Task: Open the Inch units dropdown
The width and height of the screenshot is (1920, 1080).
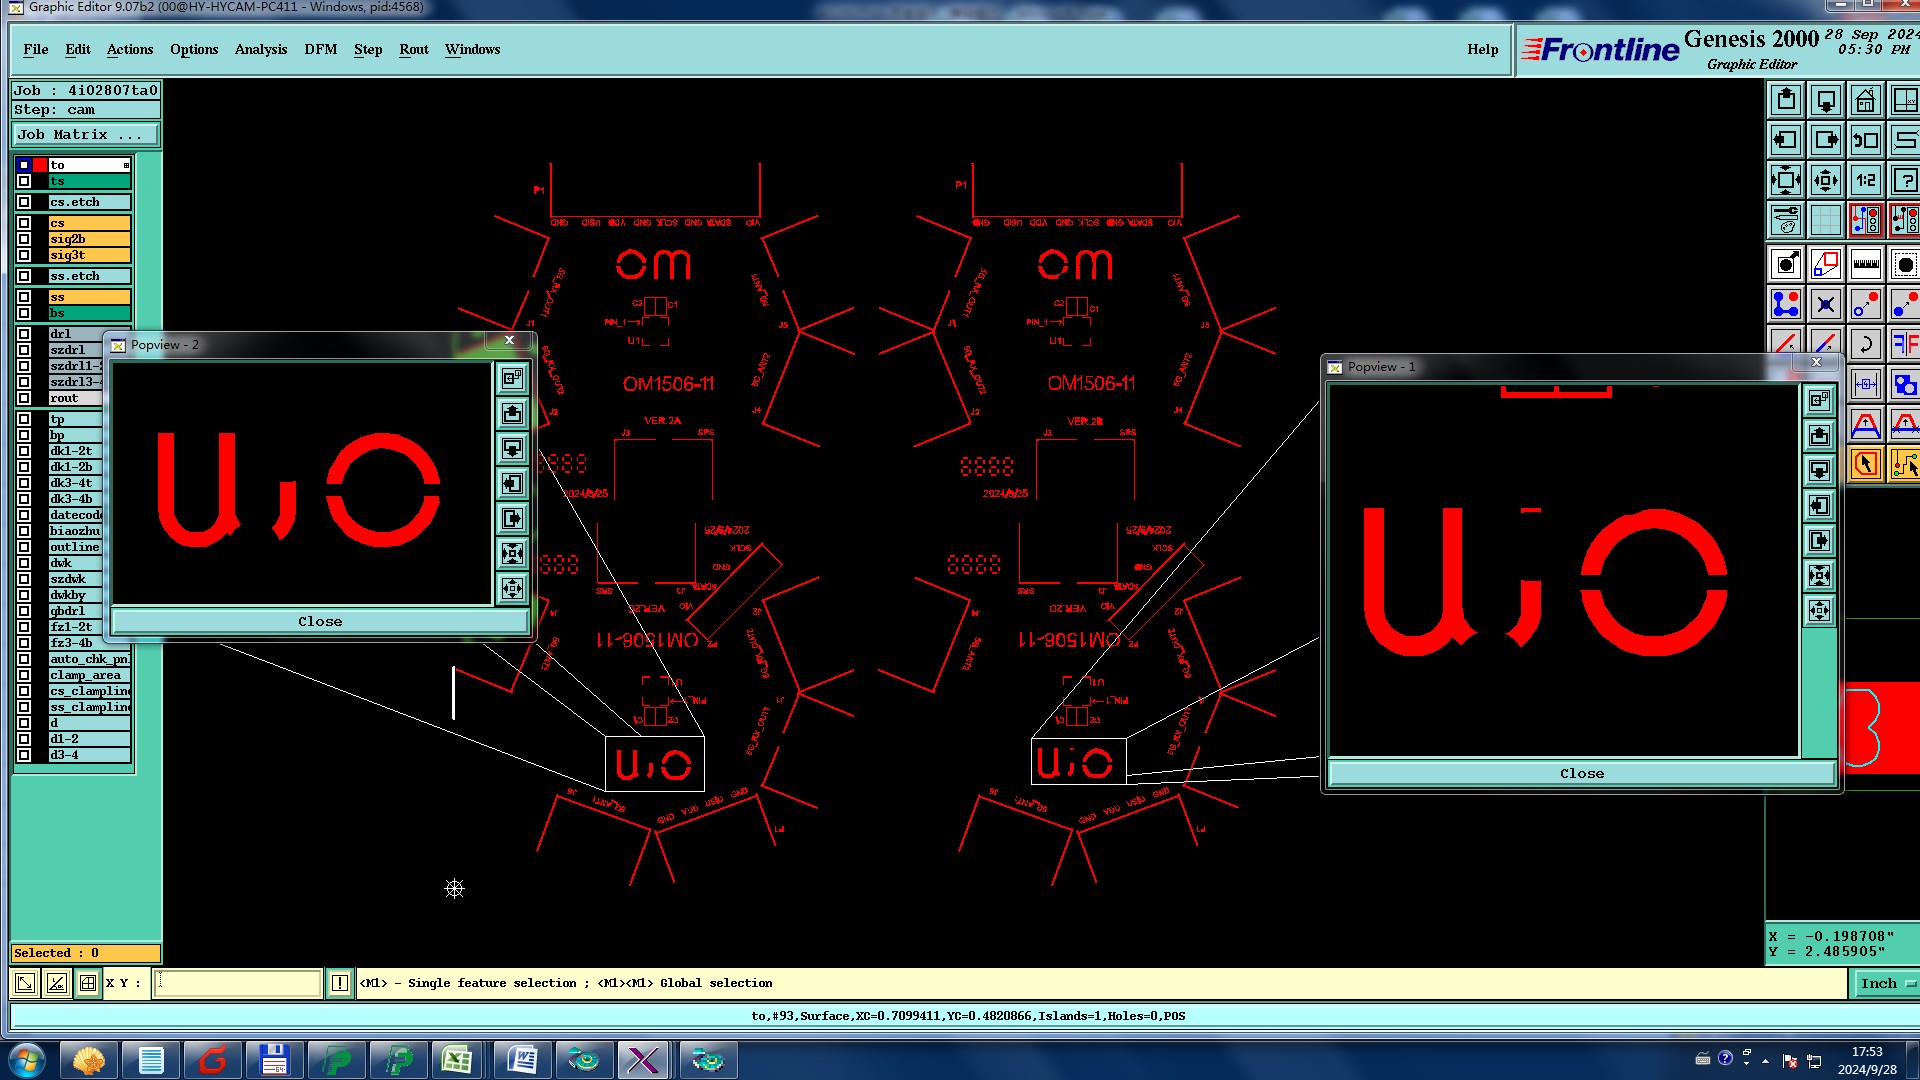Action: (x=1884, y=983)
